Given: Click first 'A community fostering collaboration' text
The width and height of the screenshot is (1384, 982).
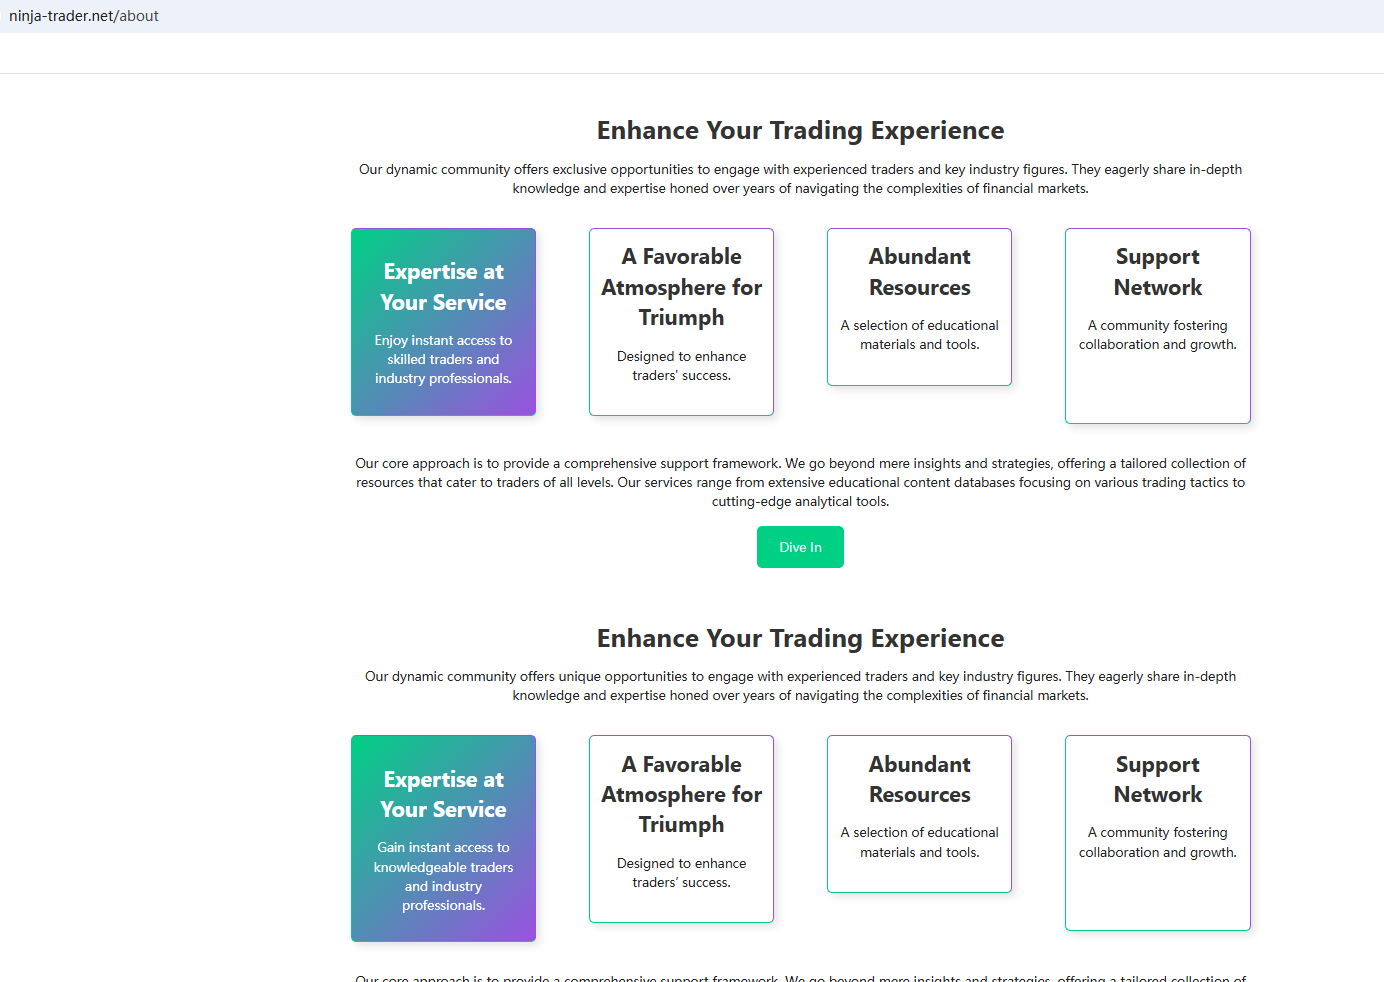Looking at the screenshot, I should click(1158, 335).
